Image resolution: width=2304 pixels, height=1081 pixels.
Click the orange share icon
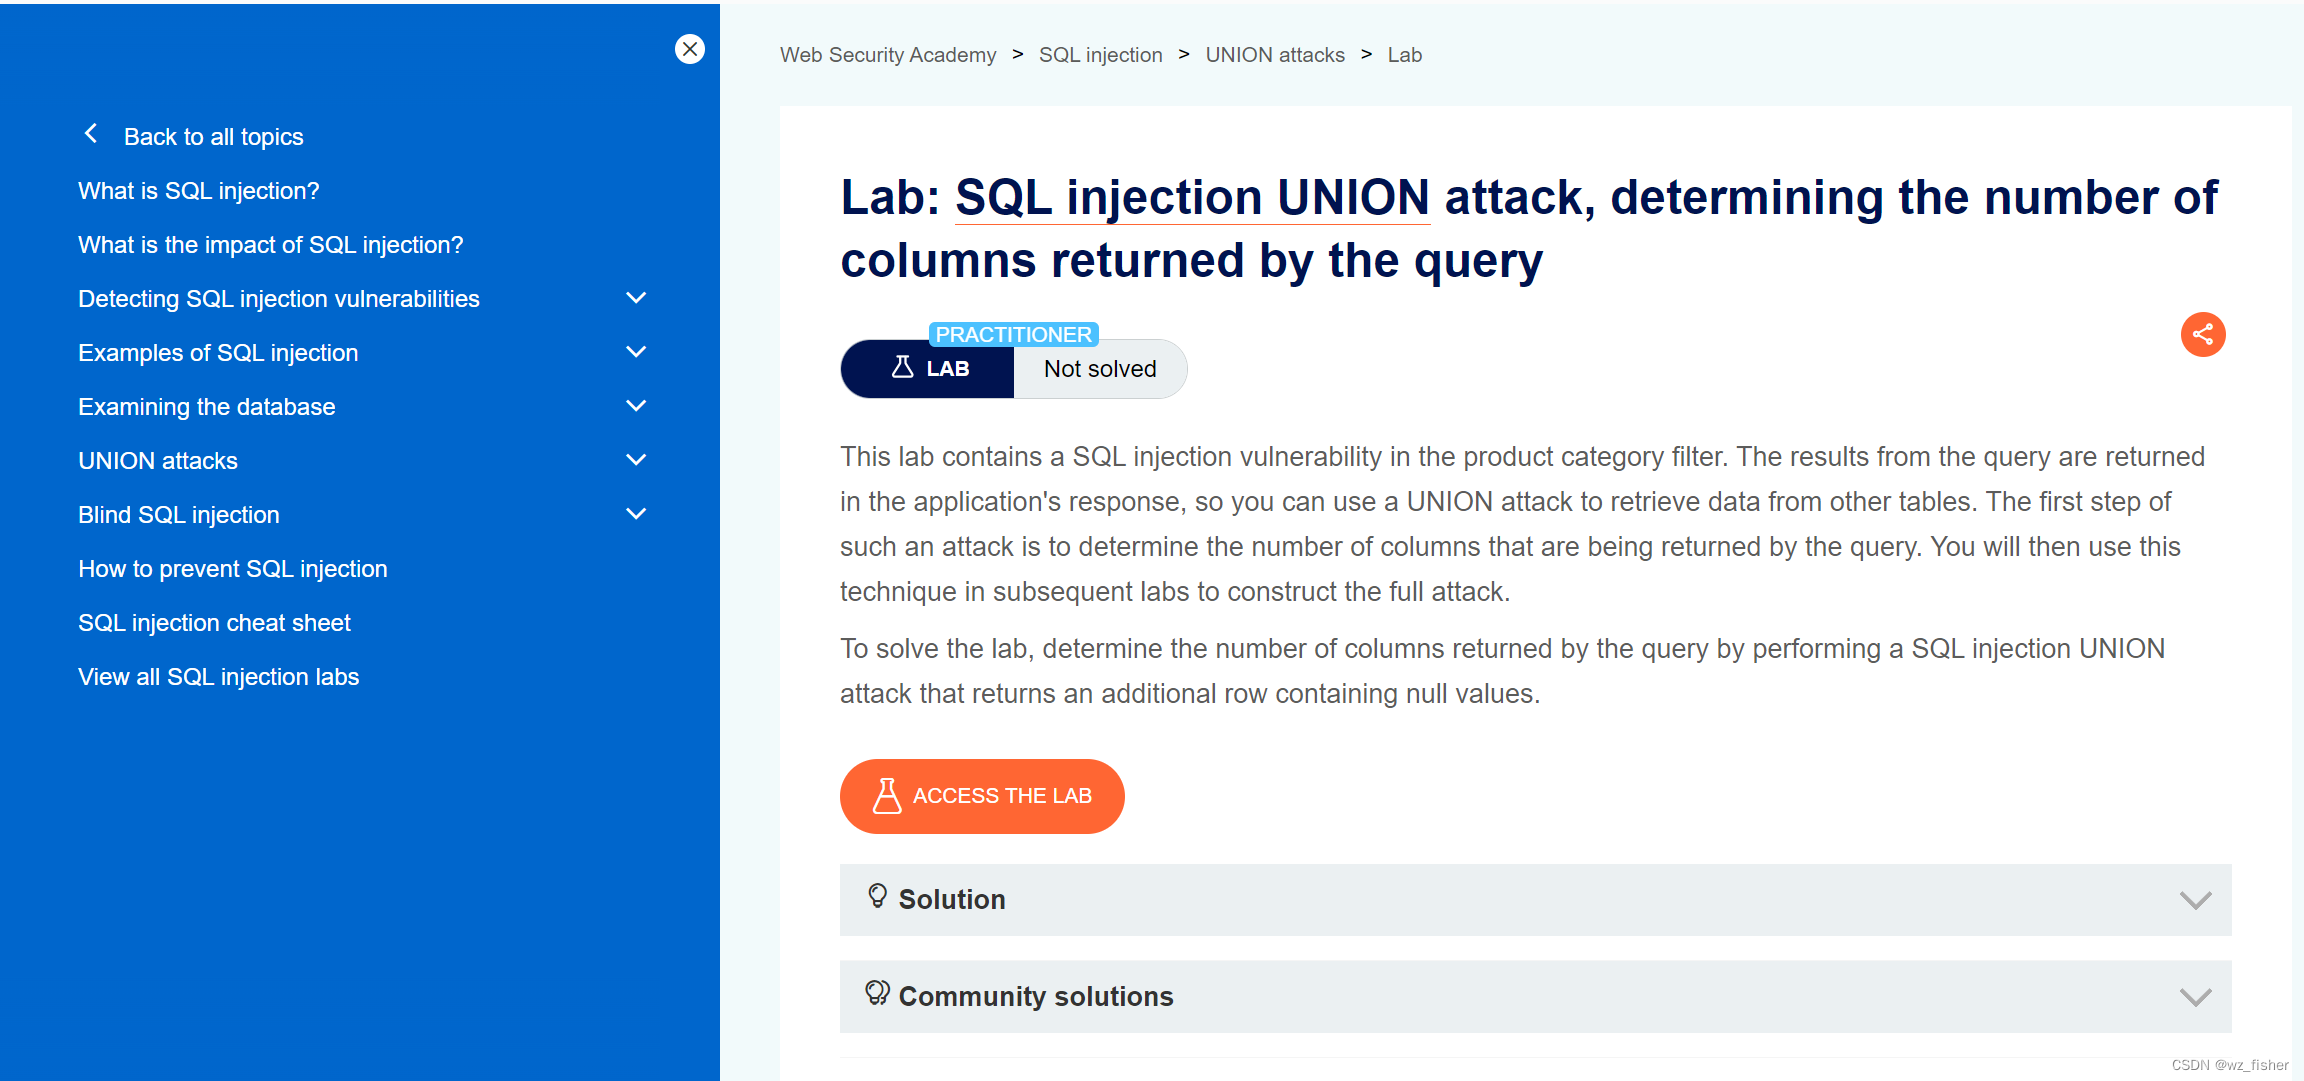point(2202,334)
